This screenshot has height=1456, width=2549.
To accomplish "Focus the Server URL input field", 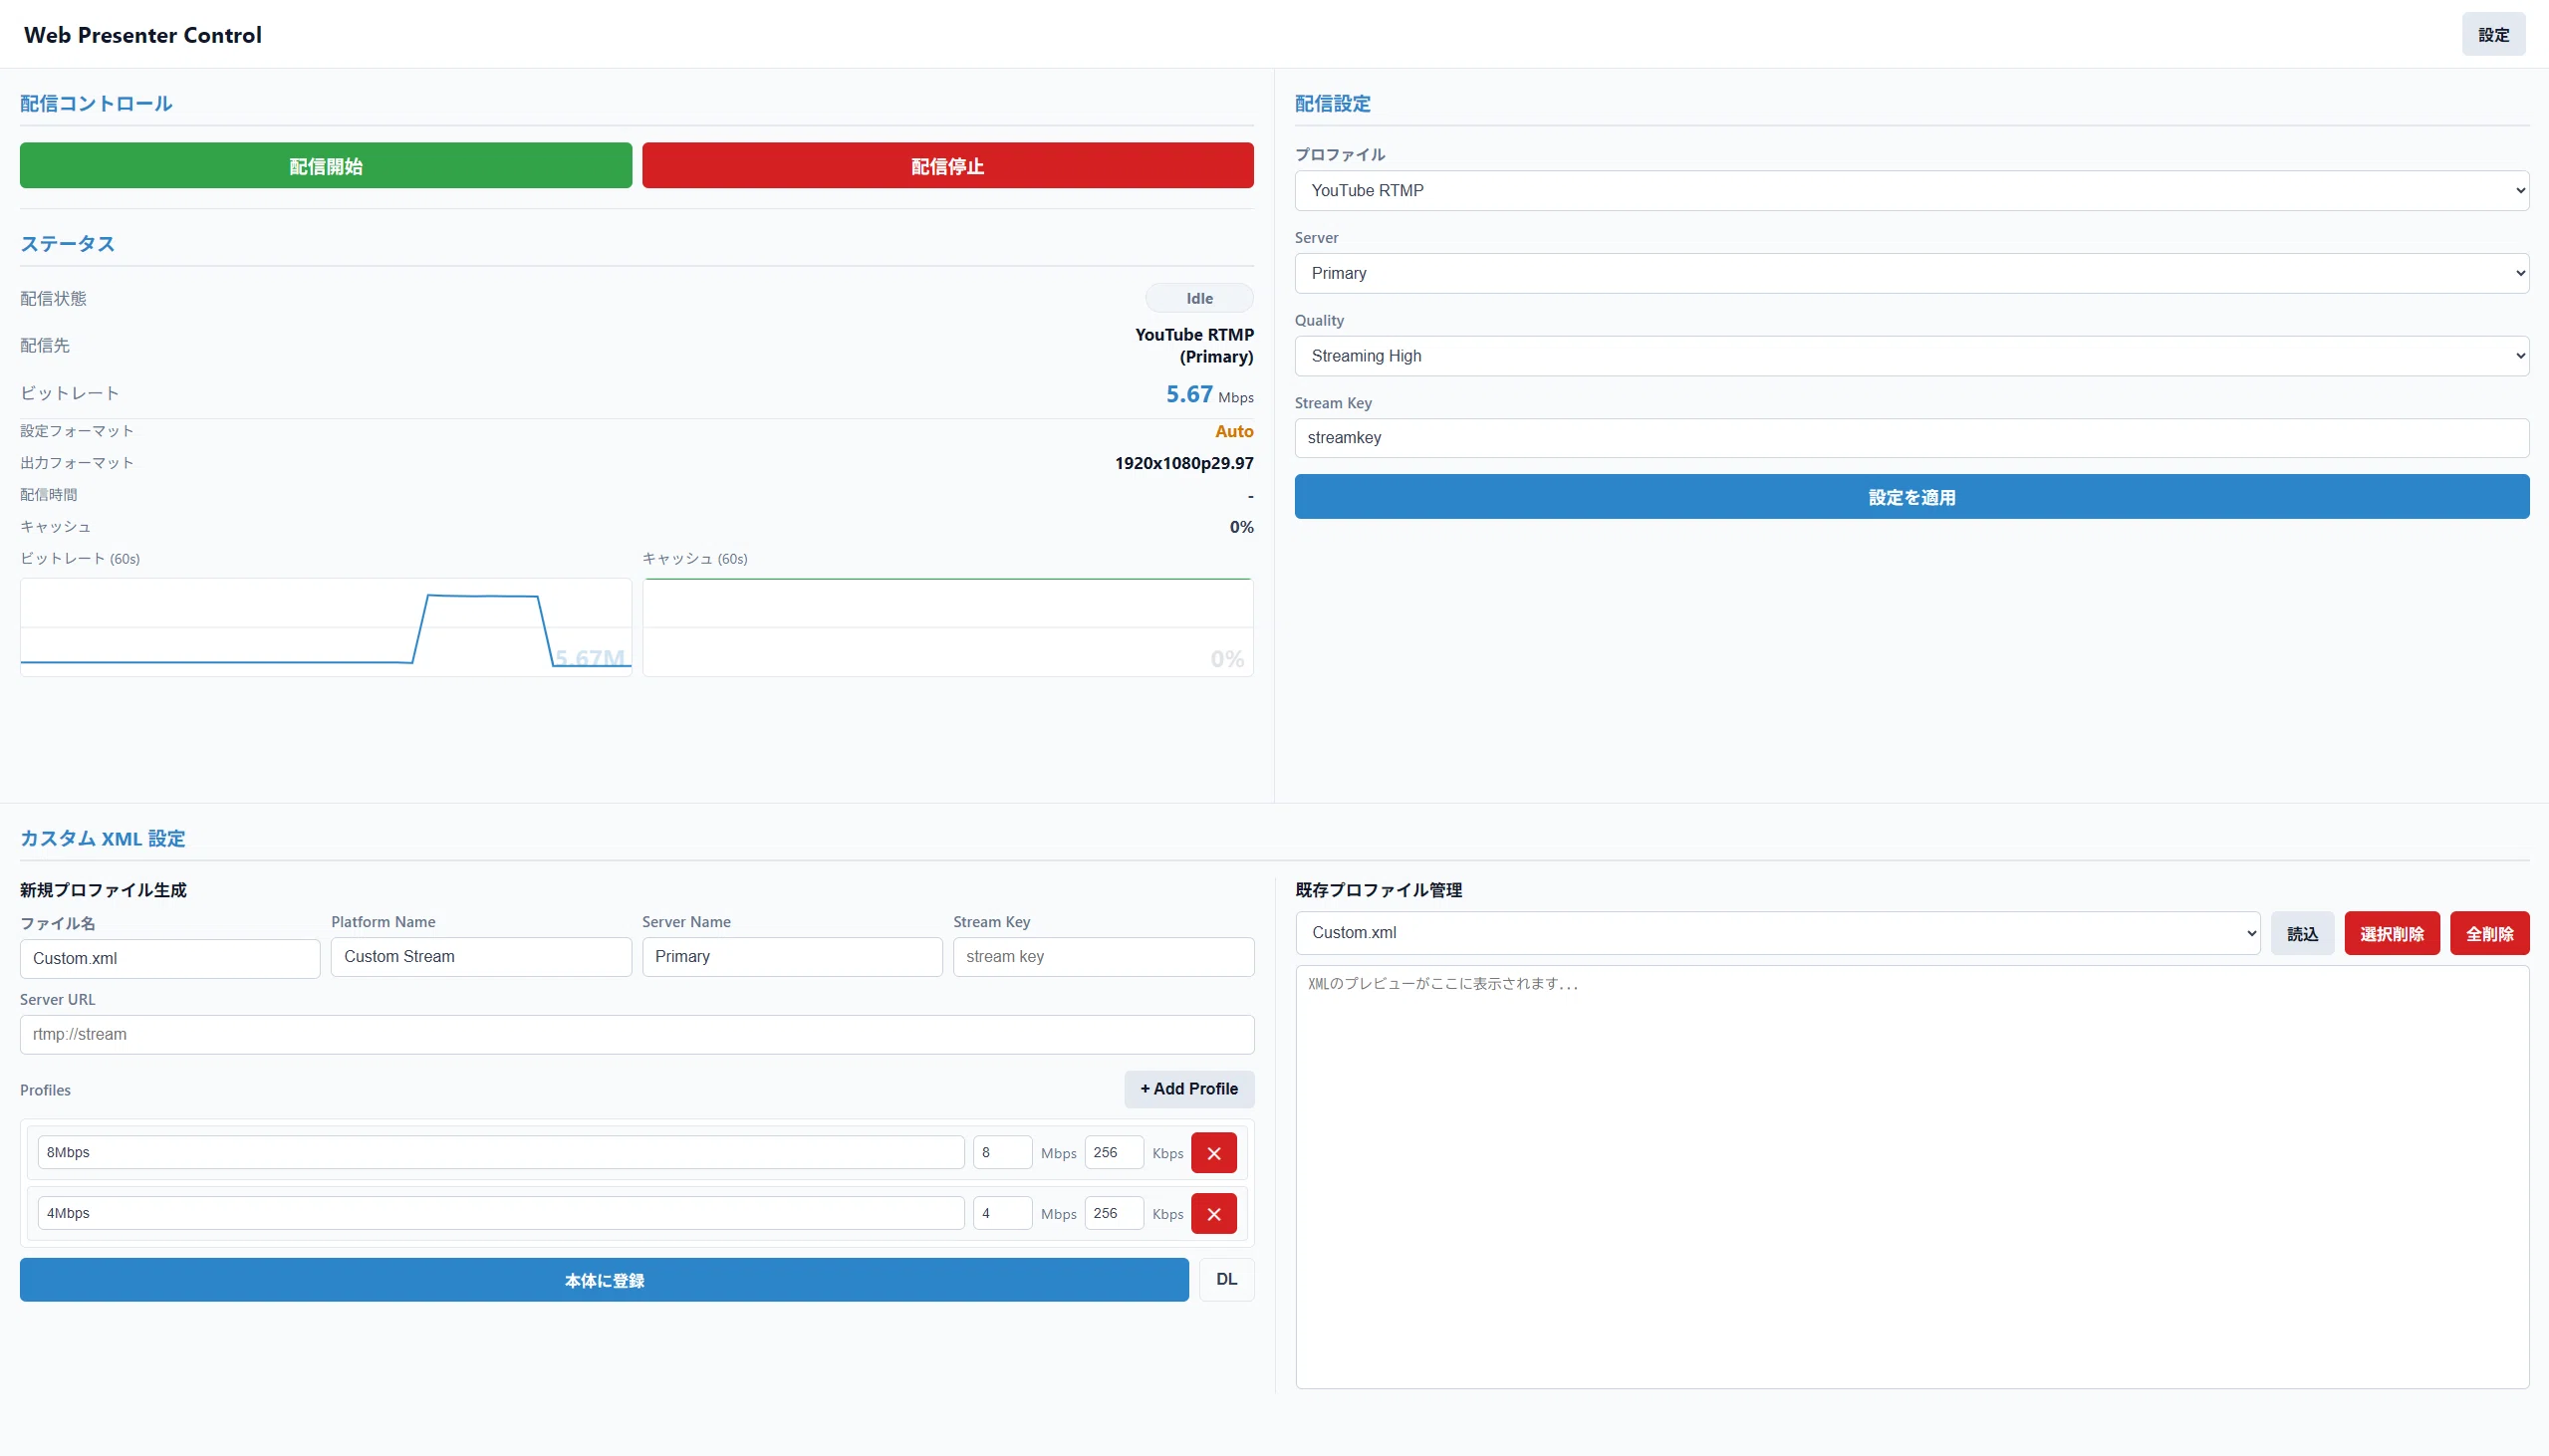I will (x=637, y=1035).
